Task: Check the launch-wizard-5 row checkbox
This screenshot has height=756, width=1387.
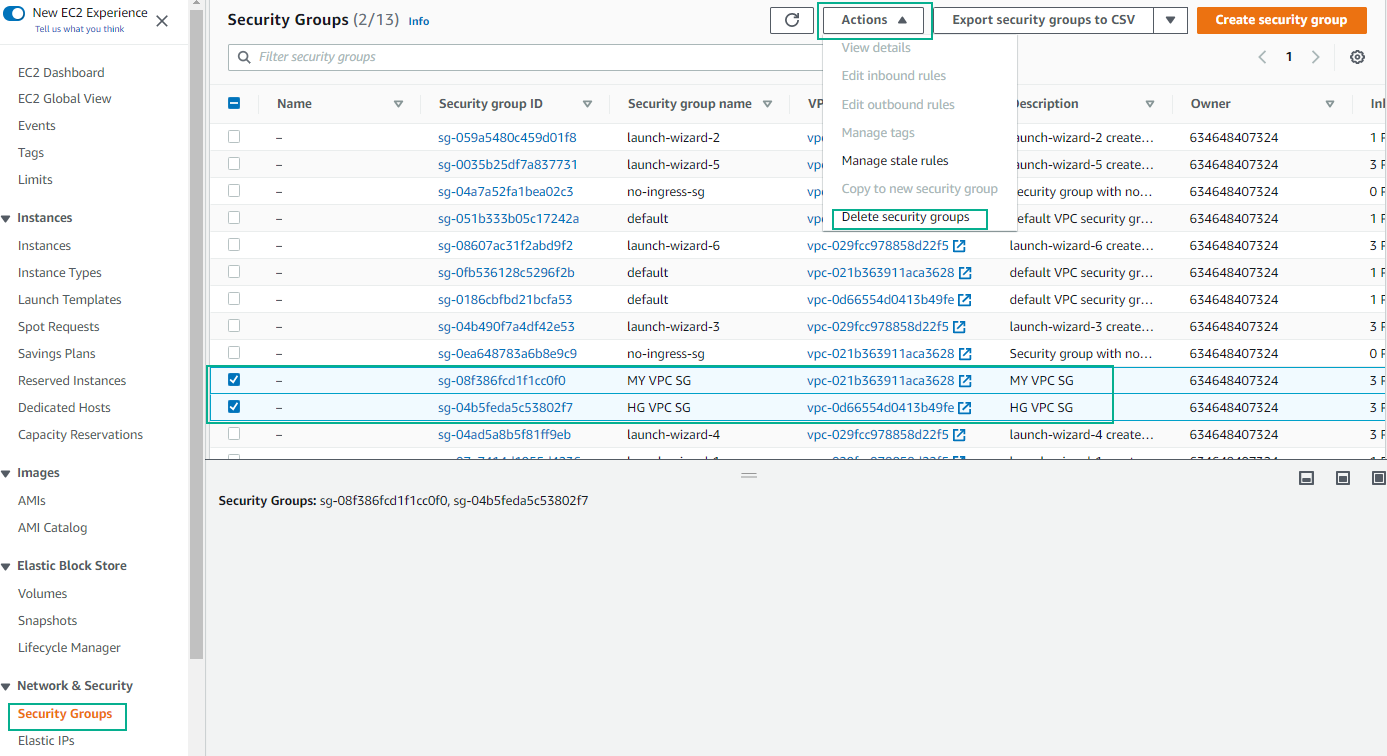Action: pos(234,164)
